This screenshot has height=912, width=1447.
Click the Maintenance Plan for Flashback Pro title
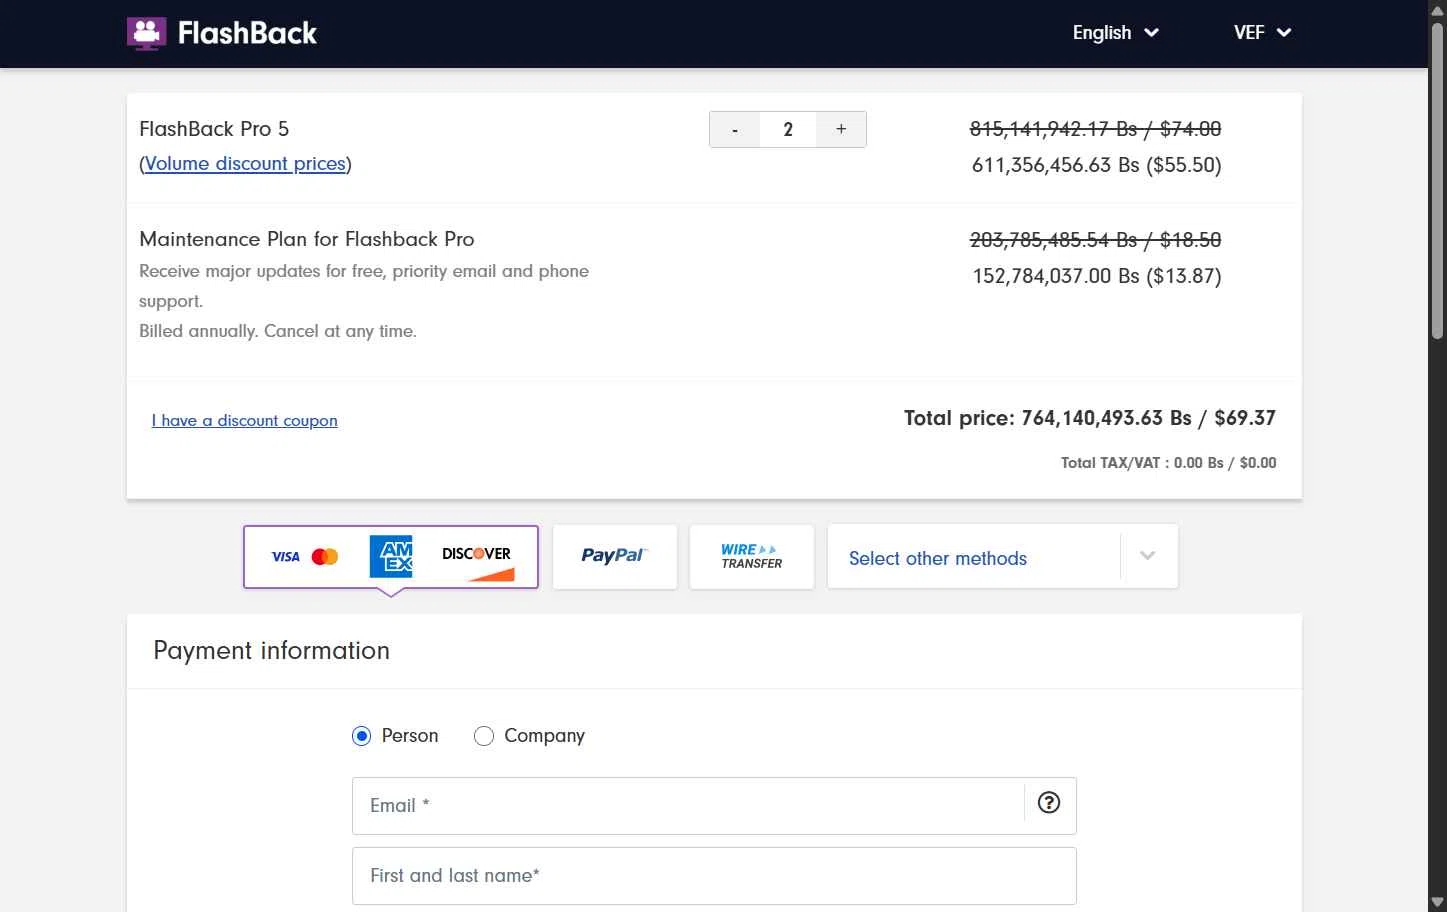307,239
